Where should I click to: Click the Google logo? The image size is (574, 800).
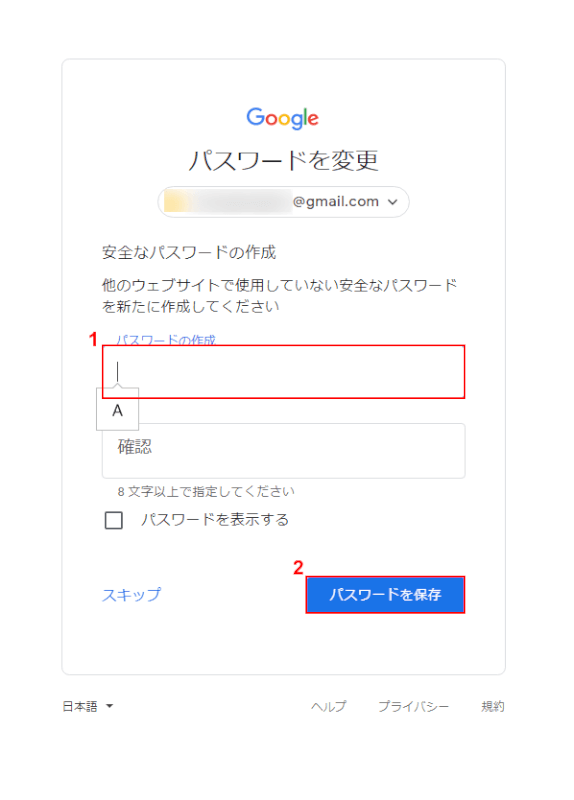coord(283,118)
